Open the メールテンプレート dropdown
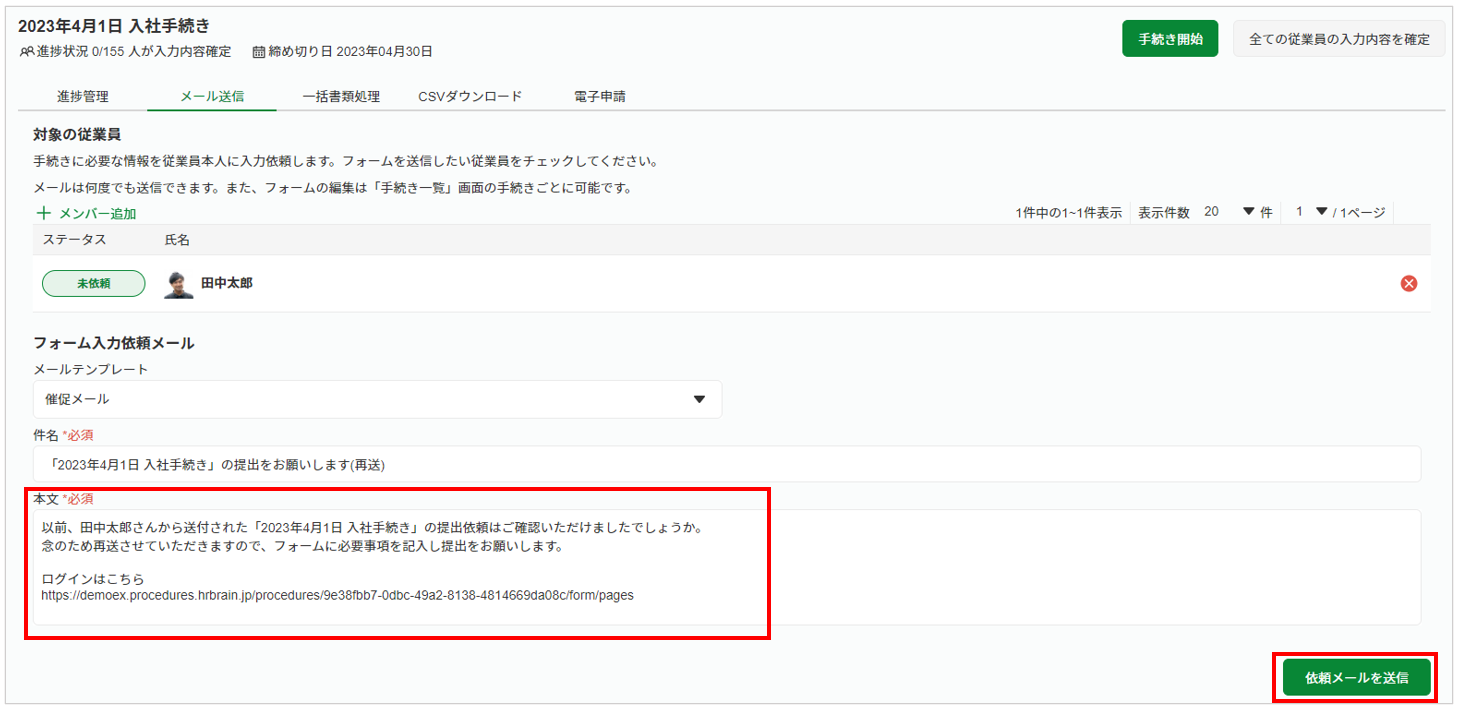 point(377,399)
